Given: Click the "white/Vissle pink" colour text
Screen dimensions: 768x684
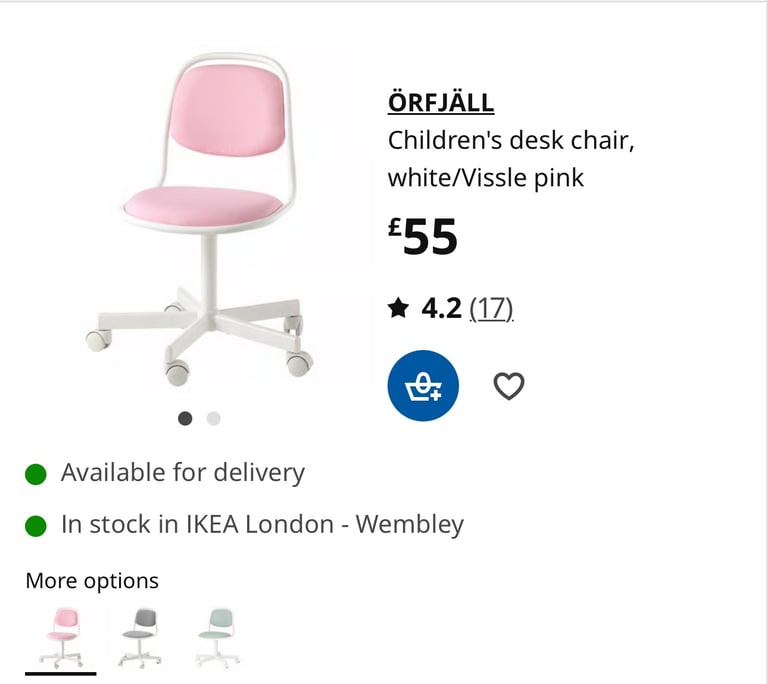Looking at the screenshot, I should (x=486, y=178).
